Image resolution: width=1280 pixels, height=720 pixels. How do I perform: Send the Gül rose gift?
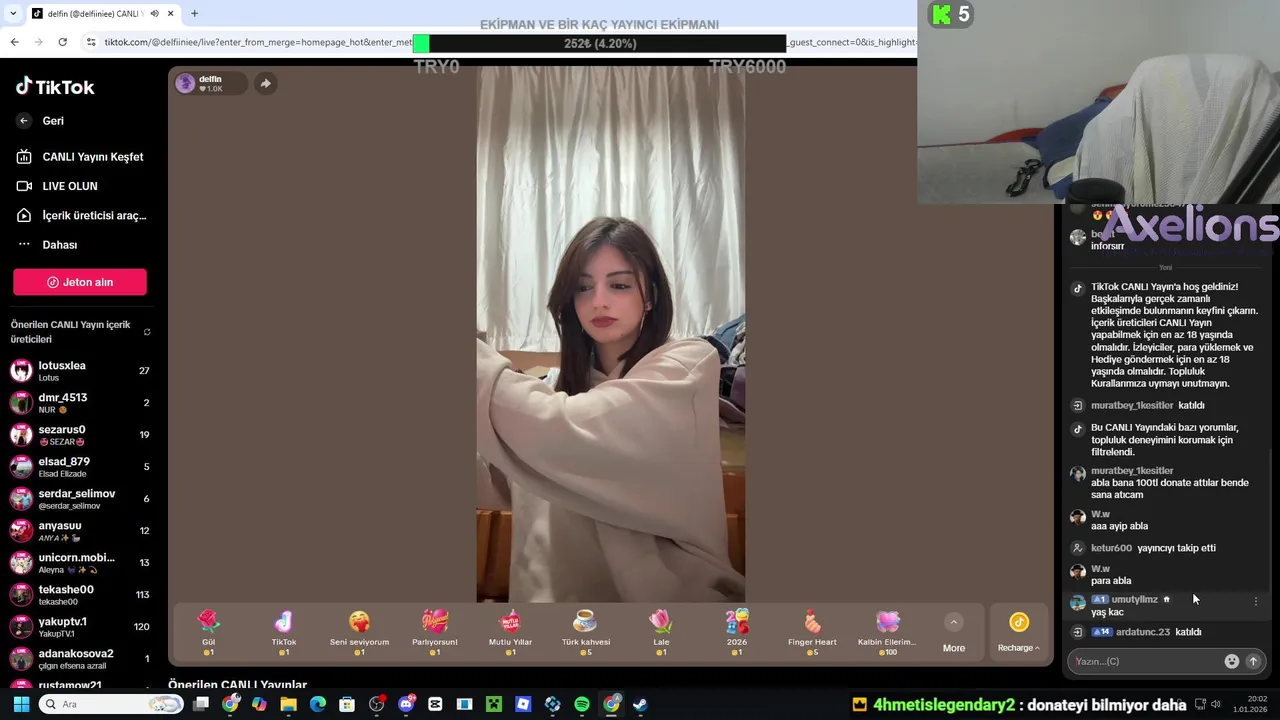pyautogui.click(x=208, y=633)
